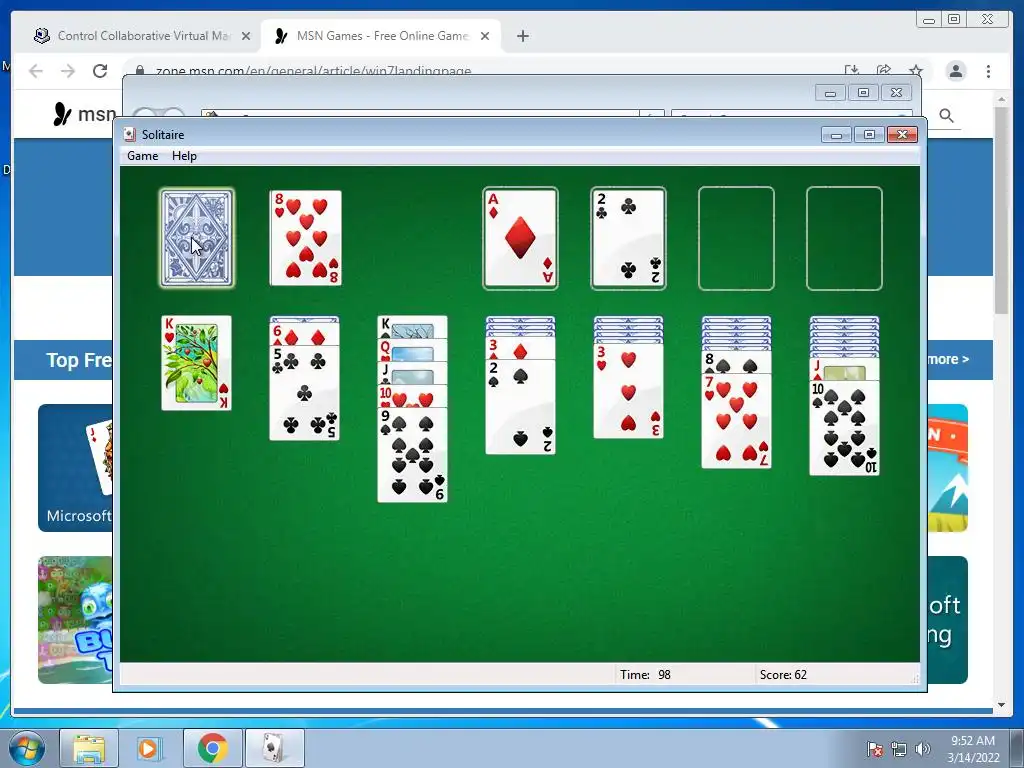Select the 10 of spades card

(x=844, y=428)
